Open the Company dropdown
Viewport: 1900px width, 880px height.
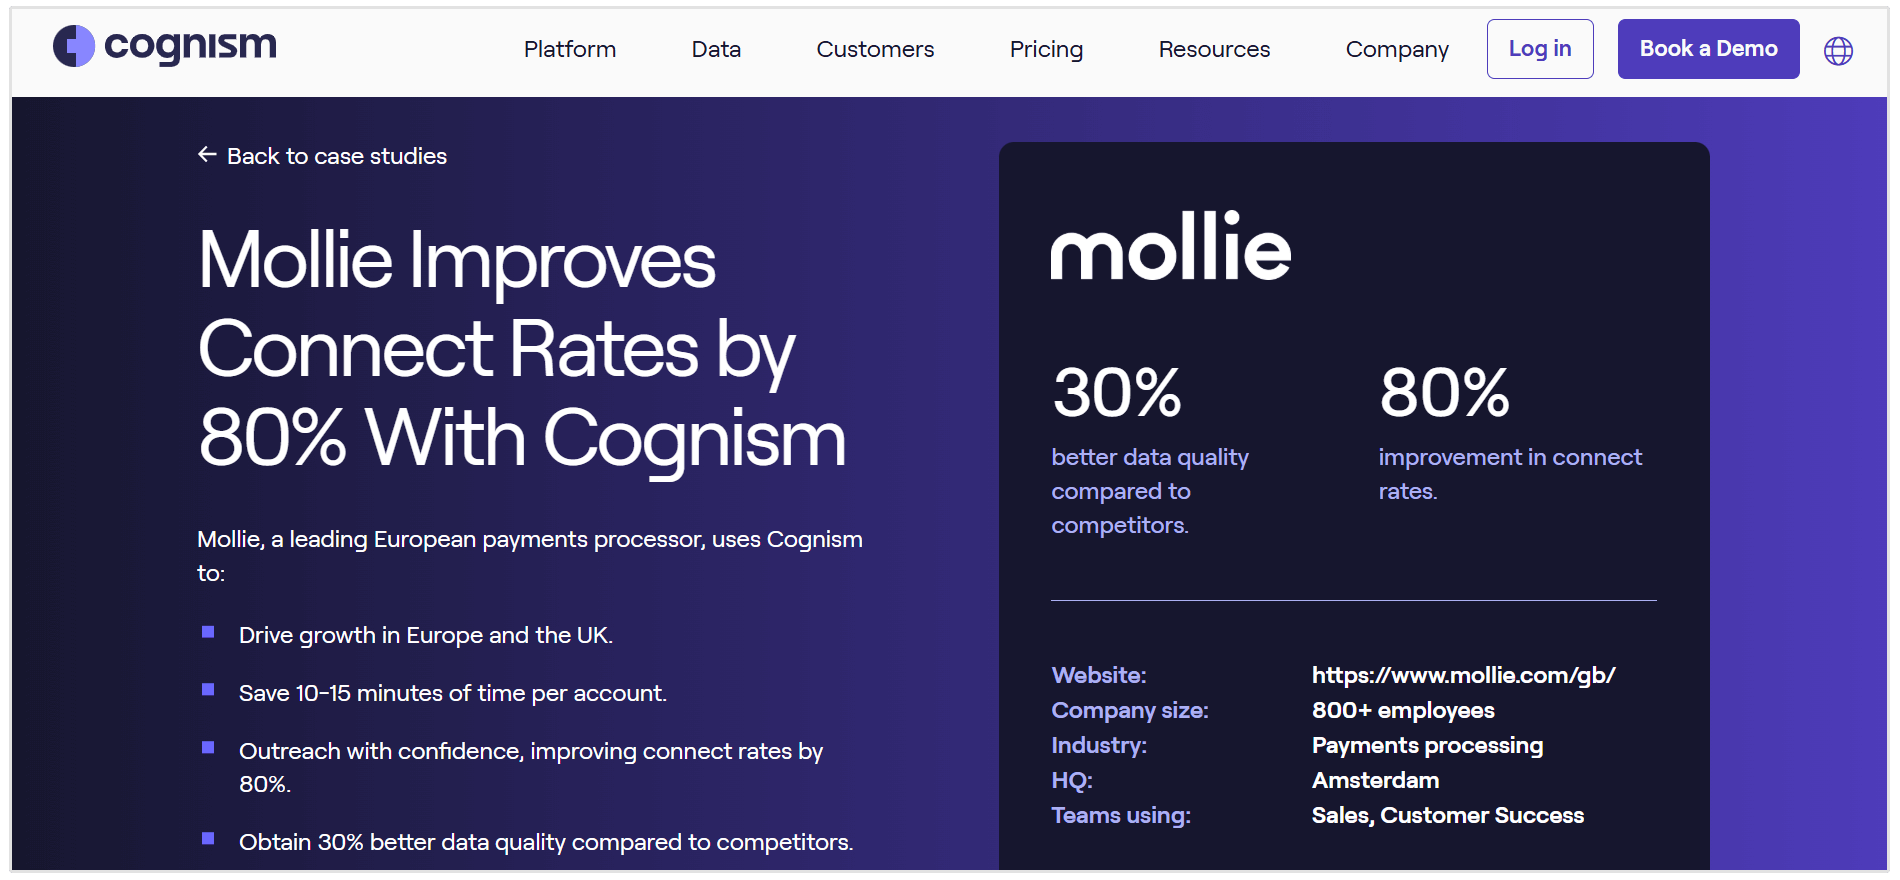tap(1397, 48)
